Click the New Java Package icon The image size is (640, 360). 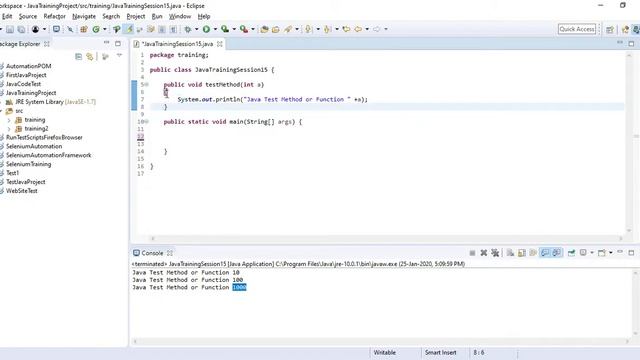coord(84,29)
